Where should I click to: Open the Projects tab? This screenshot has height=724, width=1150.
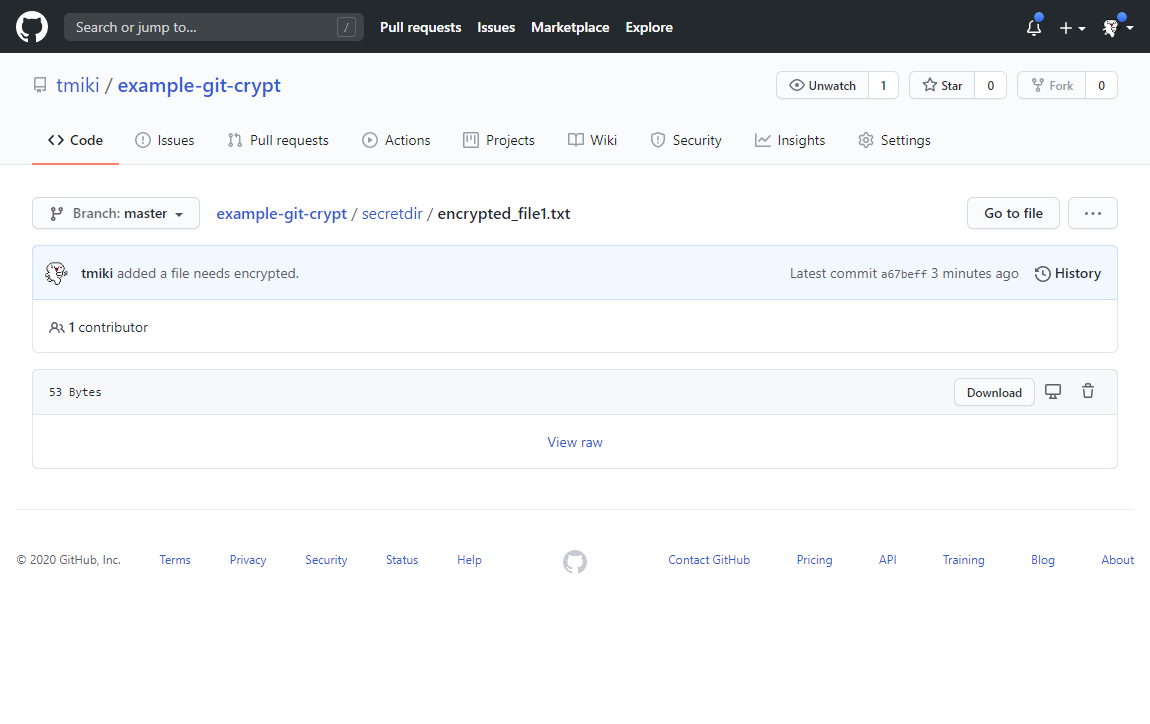499,140
